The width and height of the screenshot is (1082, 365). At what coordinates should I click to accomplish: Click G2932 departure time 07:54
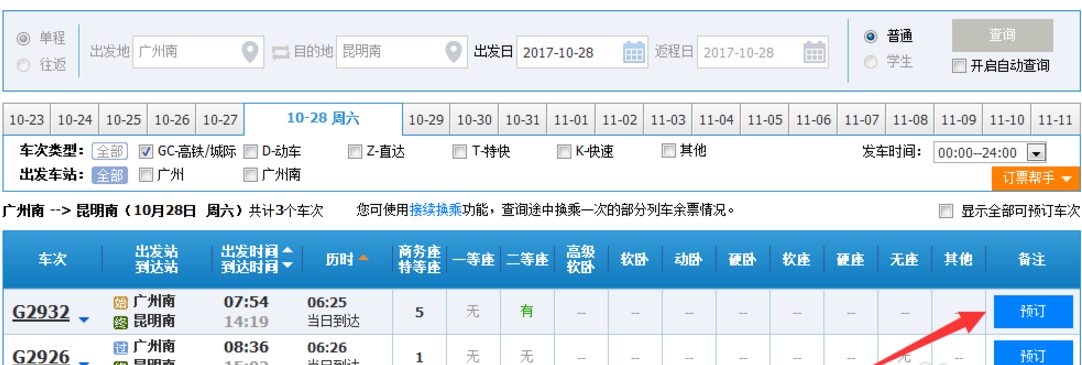246,302
